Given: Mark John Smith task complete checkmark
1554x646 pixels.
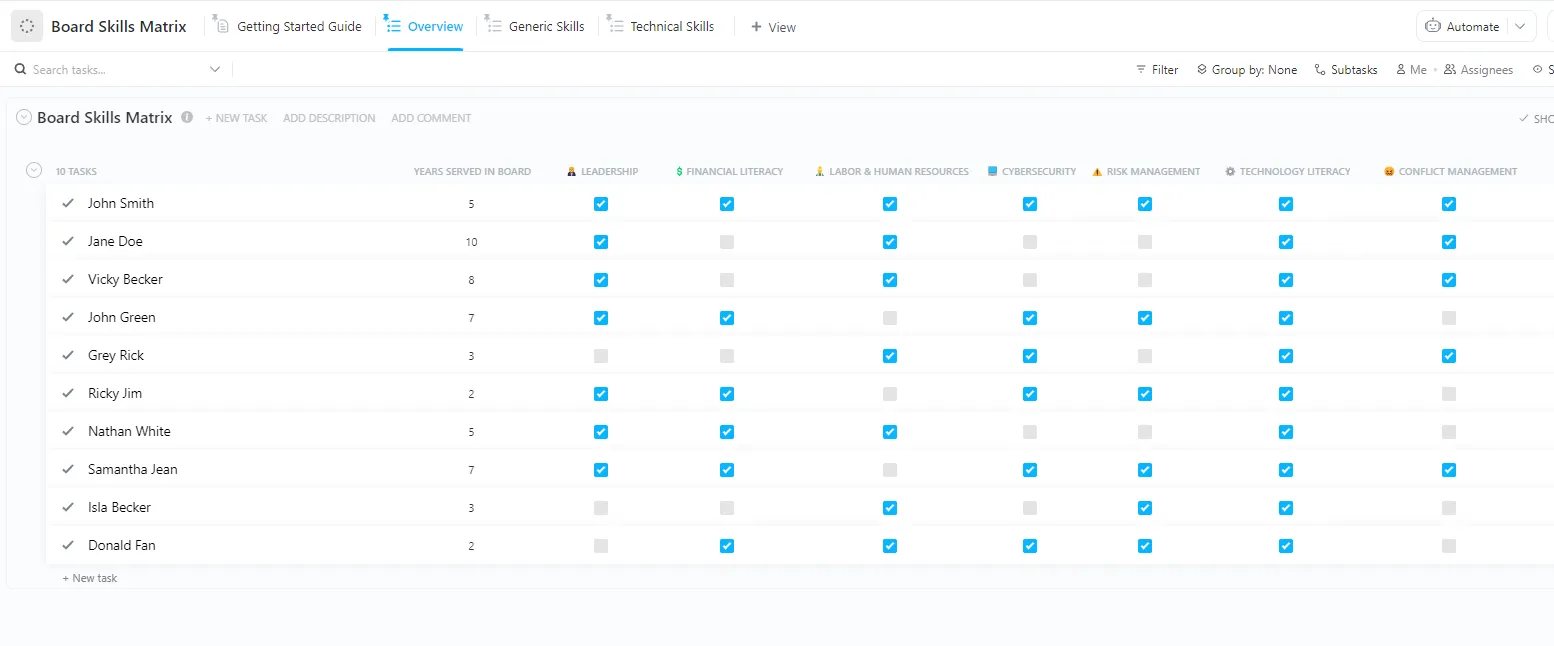Looking at the screenshot, I should pos(68,203).
